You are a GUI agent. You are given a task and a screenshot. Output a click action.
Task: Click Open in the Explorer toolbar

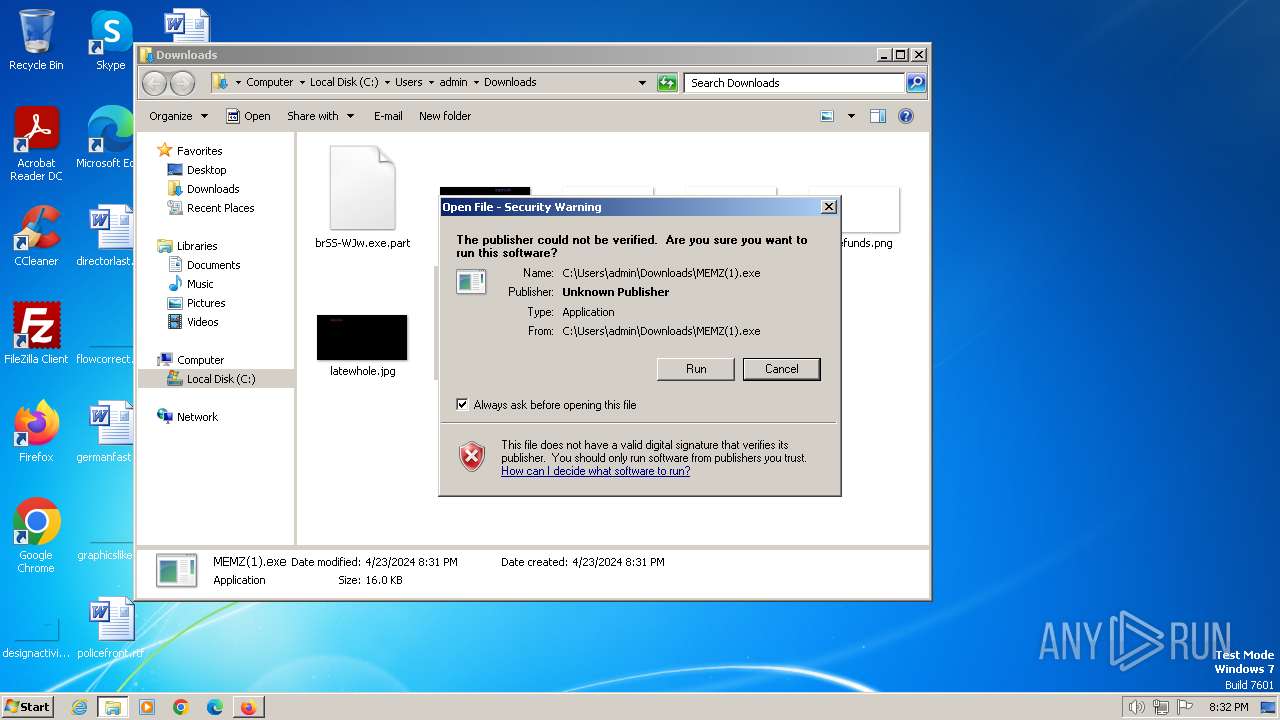tap(248, 116)
